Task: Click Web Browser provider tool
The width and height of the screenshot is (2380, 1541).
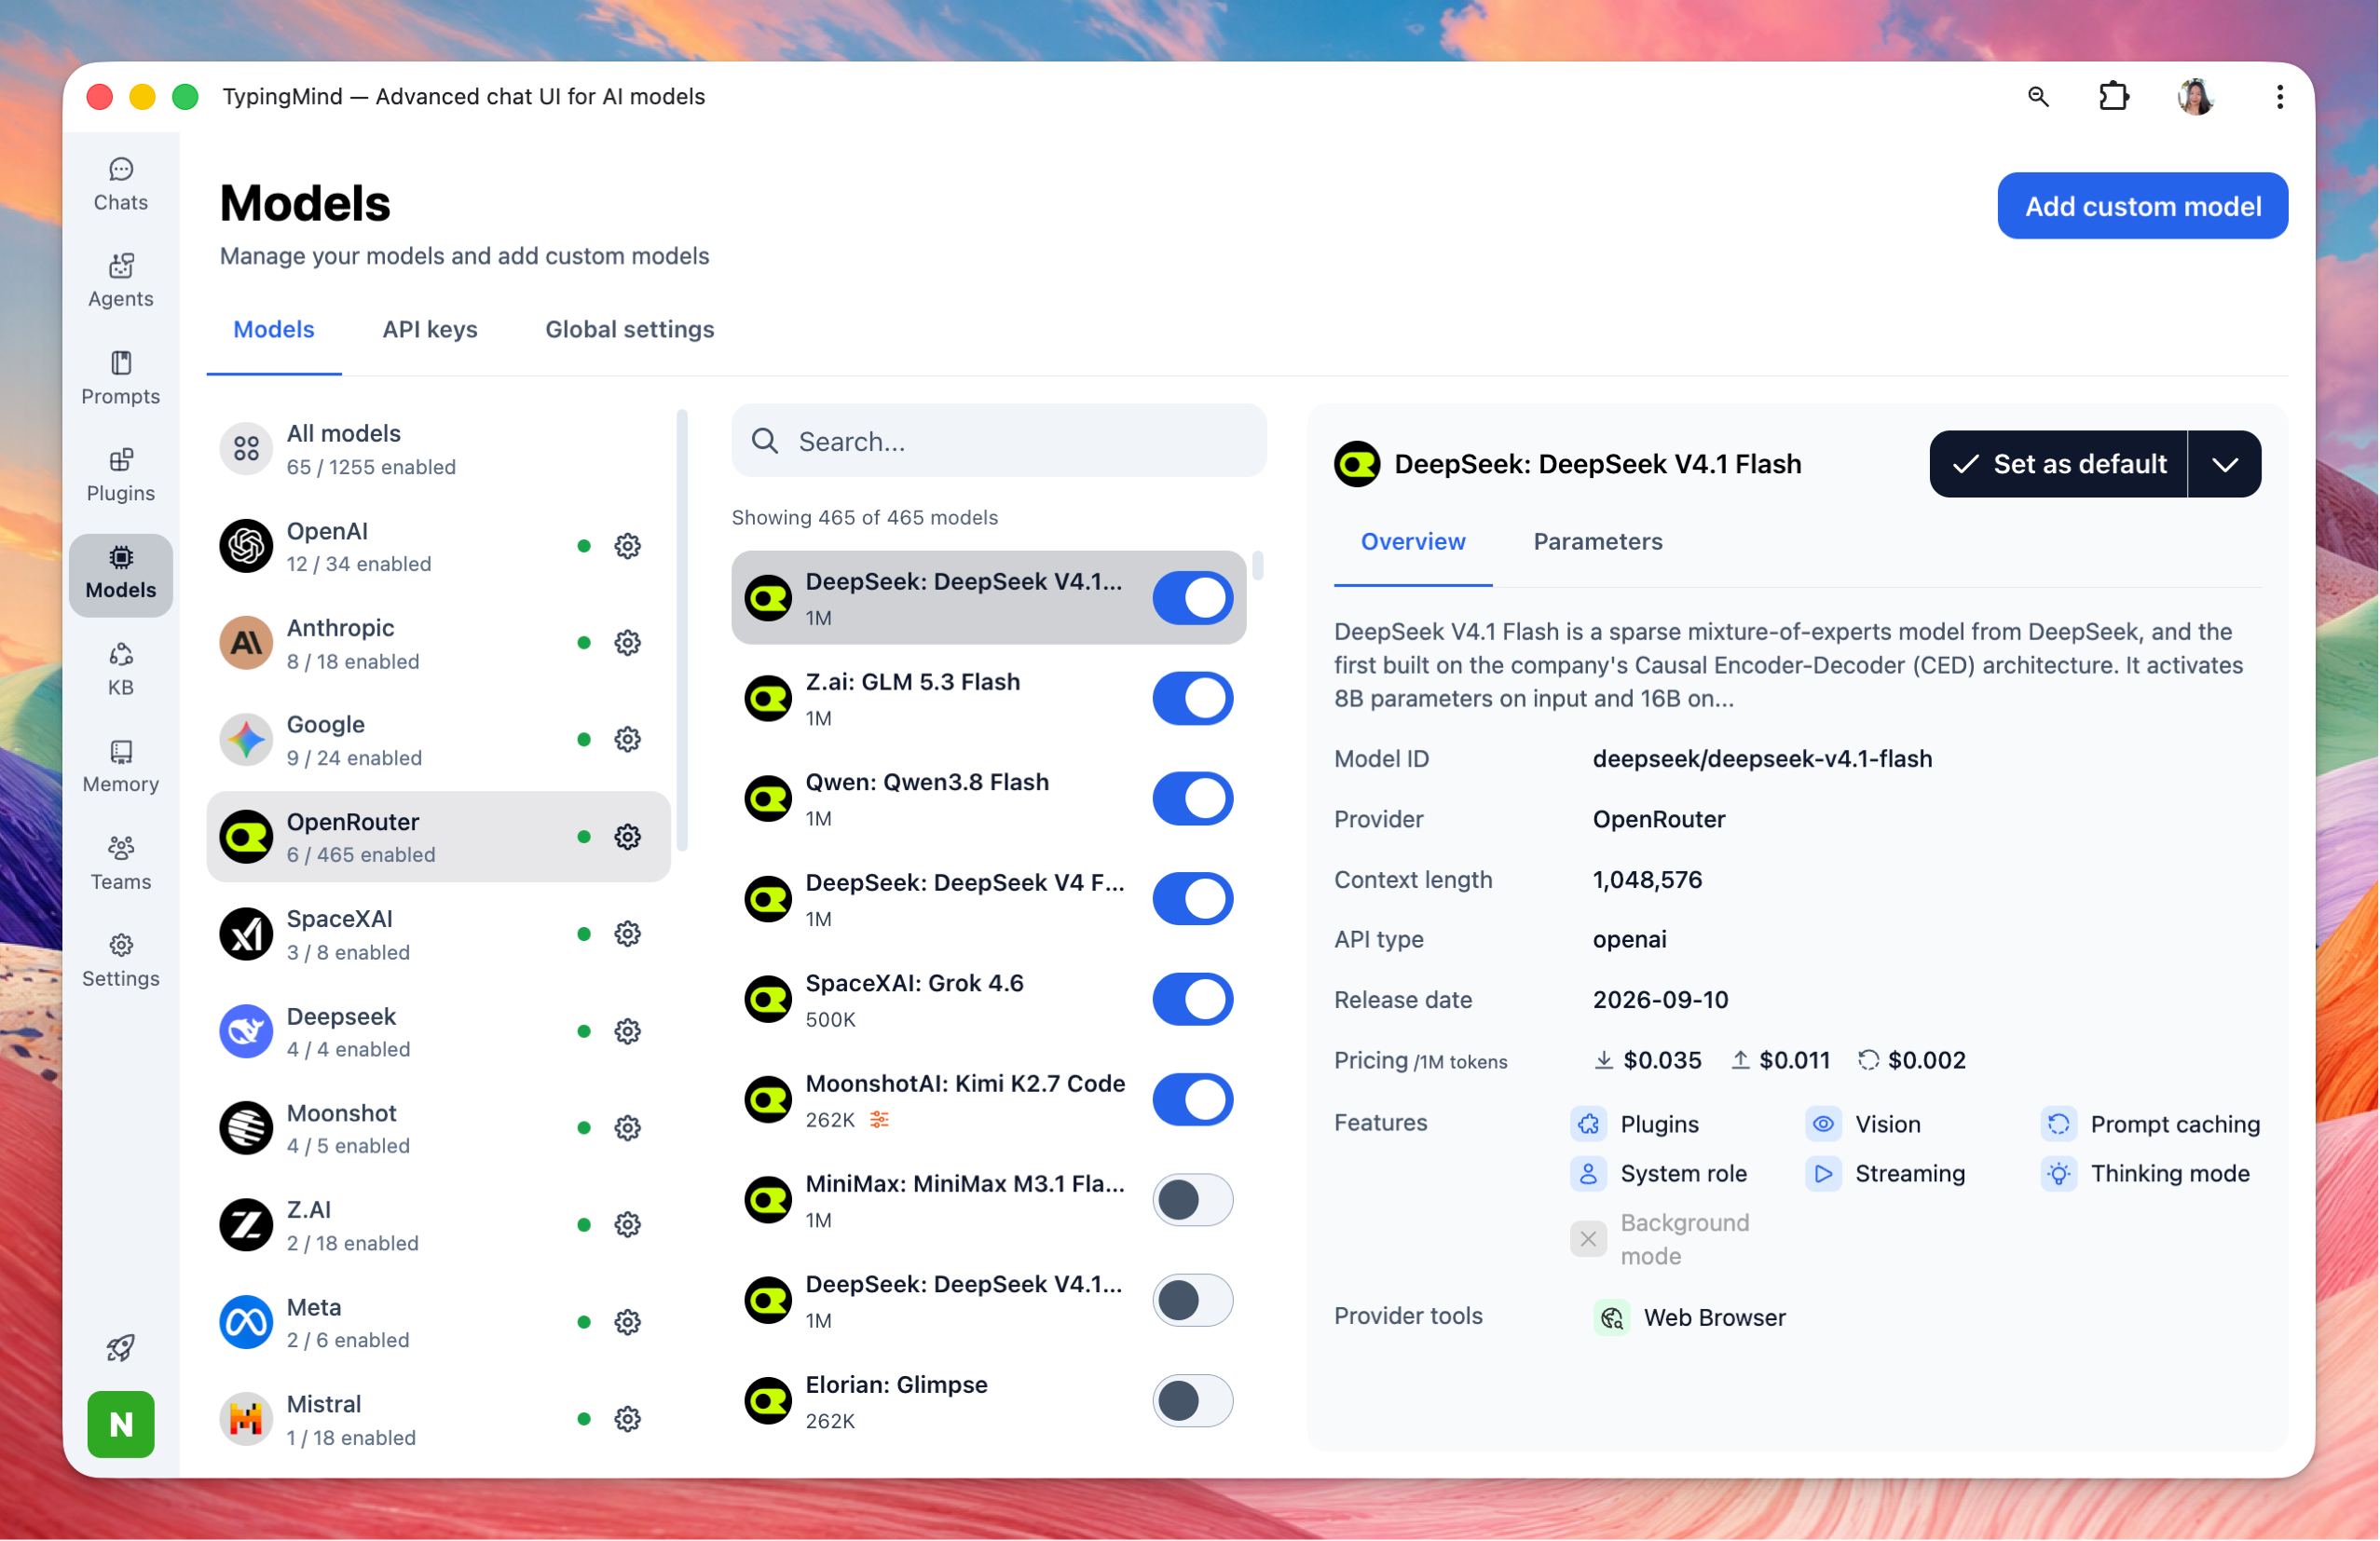Action: [x=1690, y=1318]
